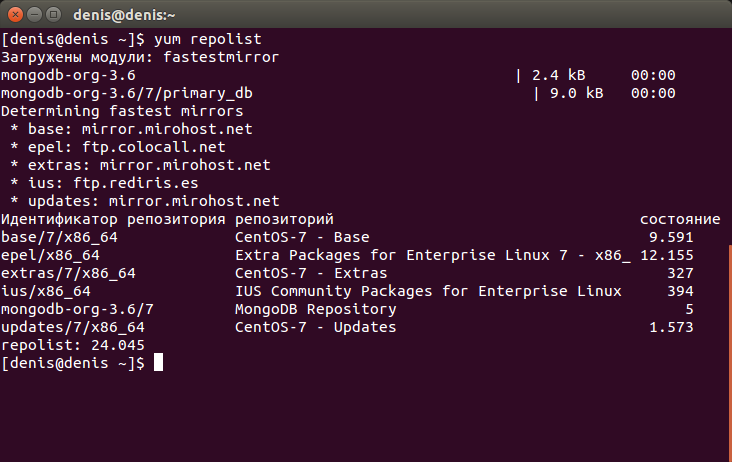
Task: Click the ius/x86_64 repo id
Action: pos(46,291)
